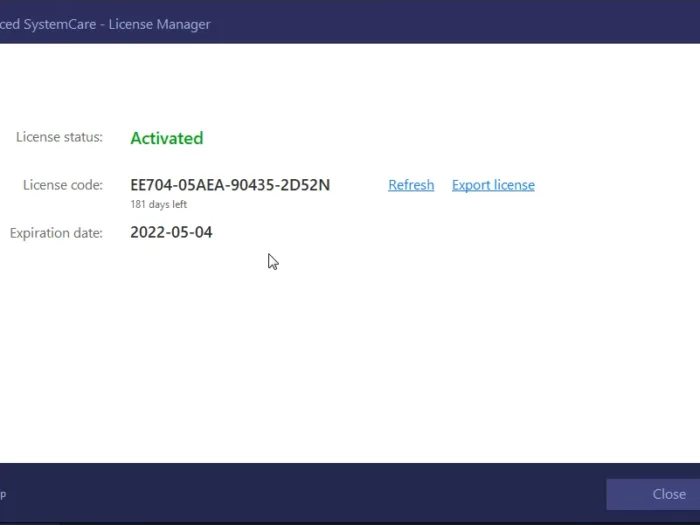The width and height of the screenshot is (700, 525).
Task: Click the year 2022 in expiration date
Action: 147,233
